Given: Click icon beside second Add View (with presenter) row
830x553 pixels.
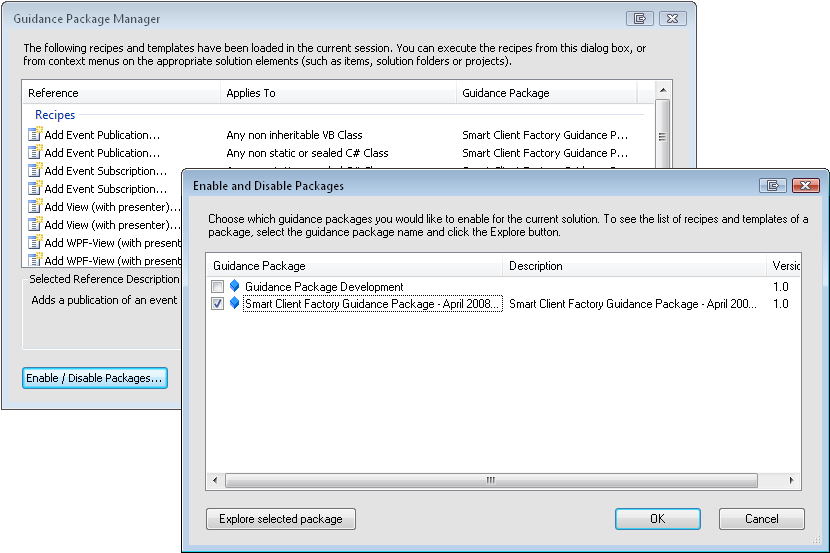Looking at the screenshot, I should [35, 224].
